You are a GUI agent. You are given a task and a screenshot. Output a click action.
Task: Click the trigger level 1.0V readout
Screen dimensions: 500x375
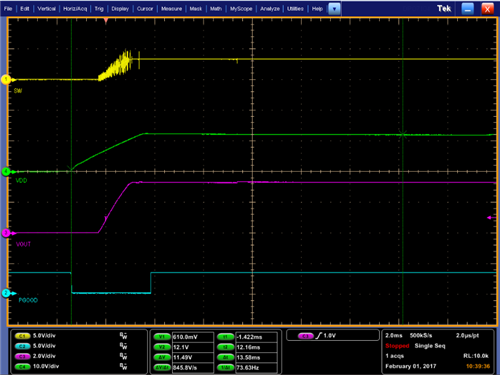(x=329, y=336)
